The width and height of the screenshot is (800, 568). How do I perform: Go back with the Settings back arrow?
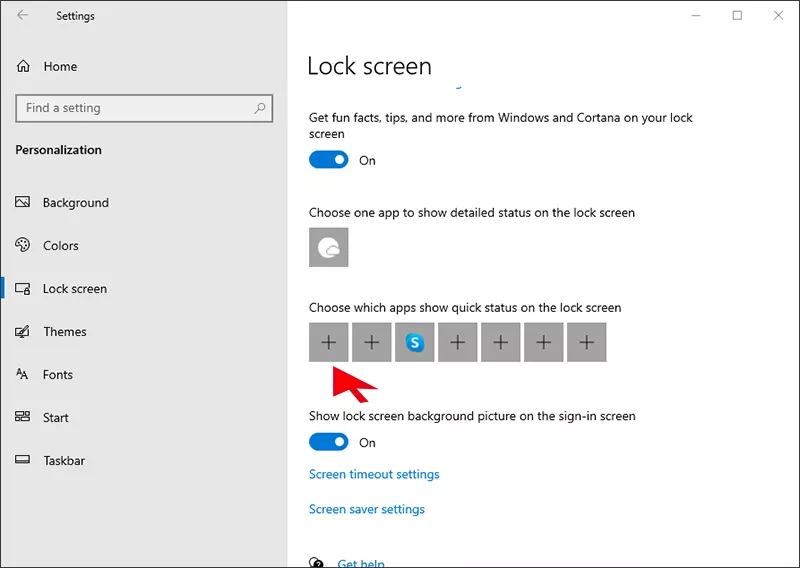[x=22, y=15]
